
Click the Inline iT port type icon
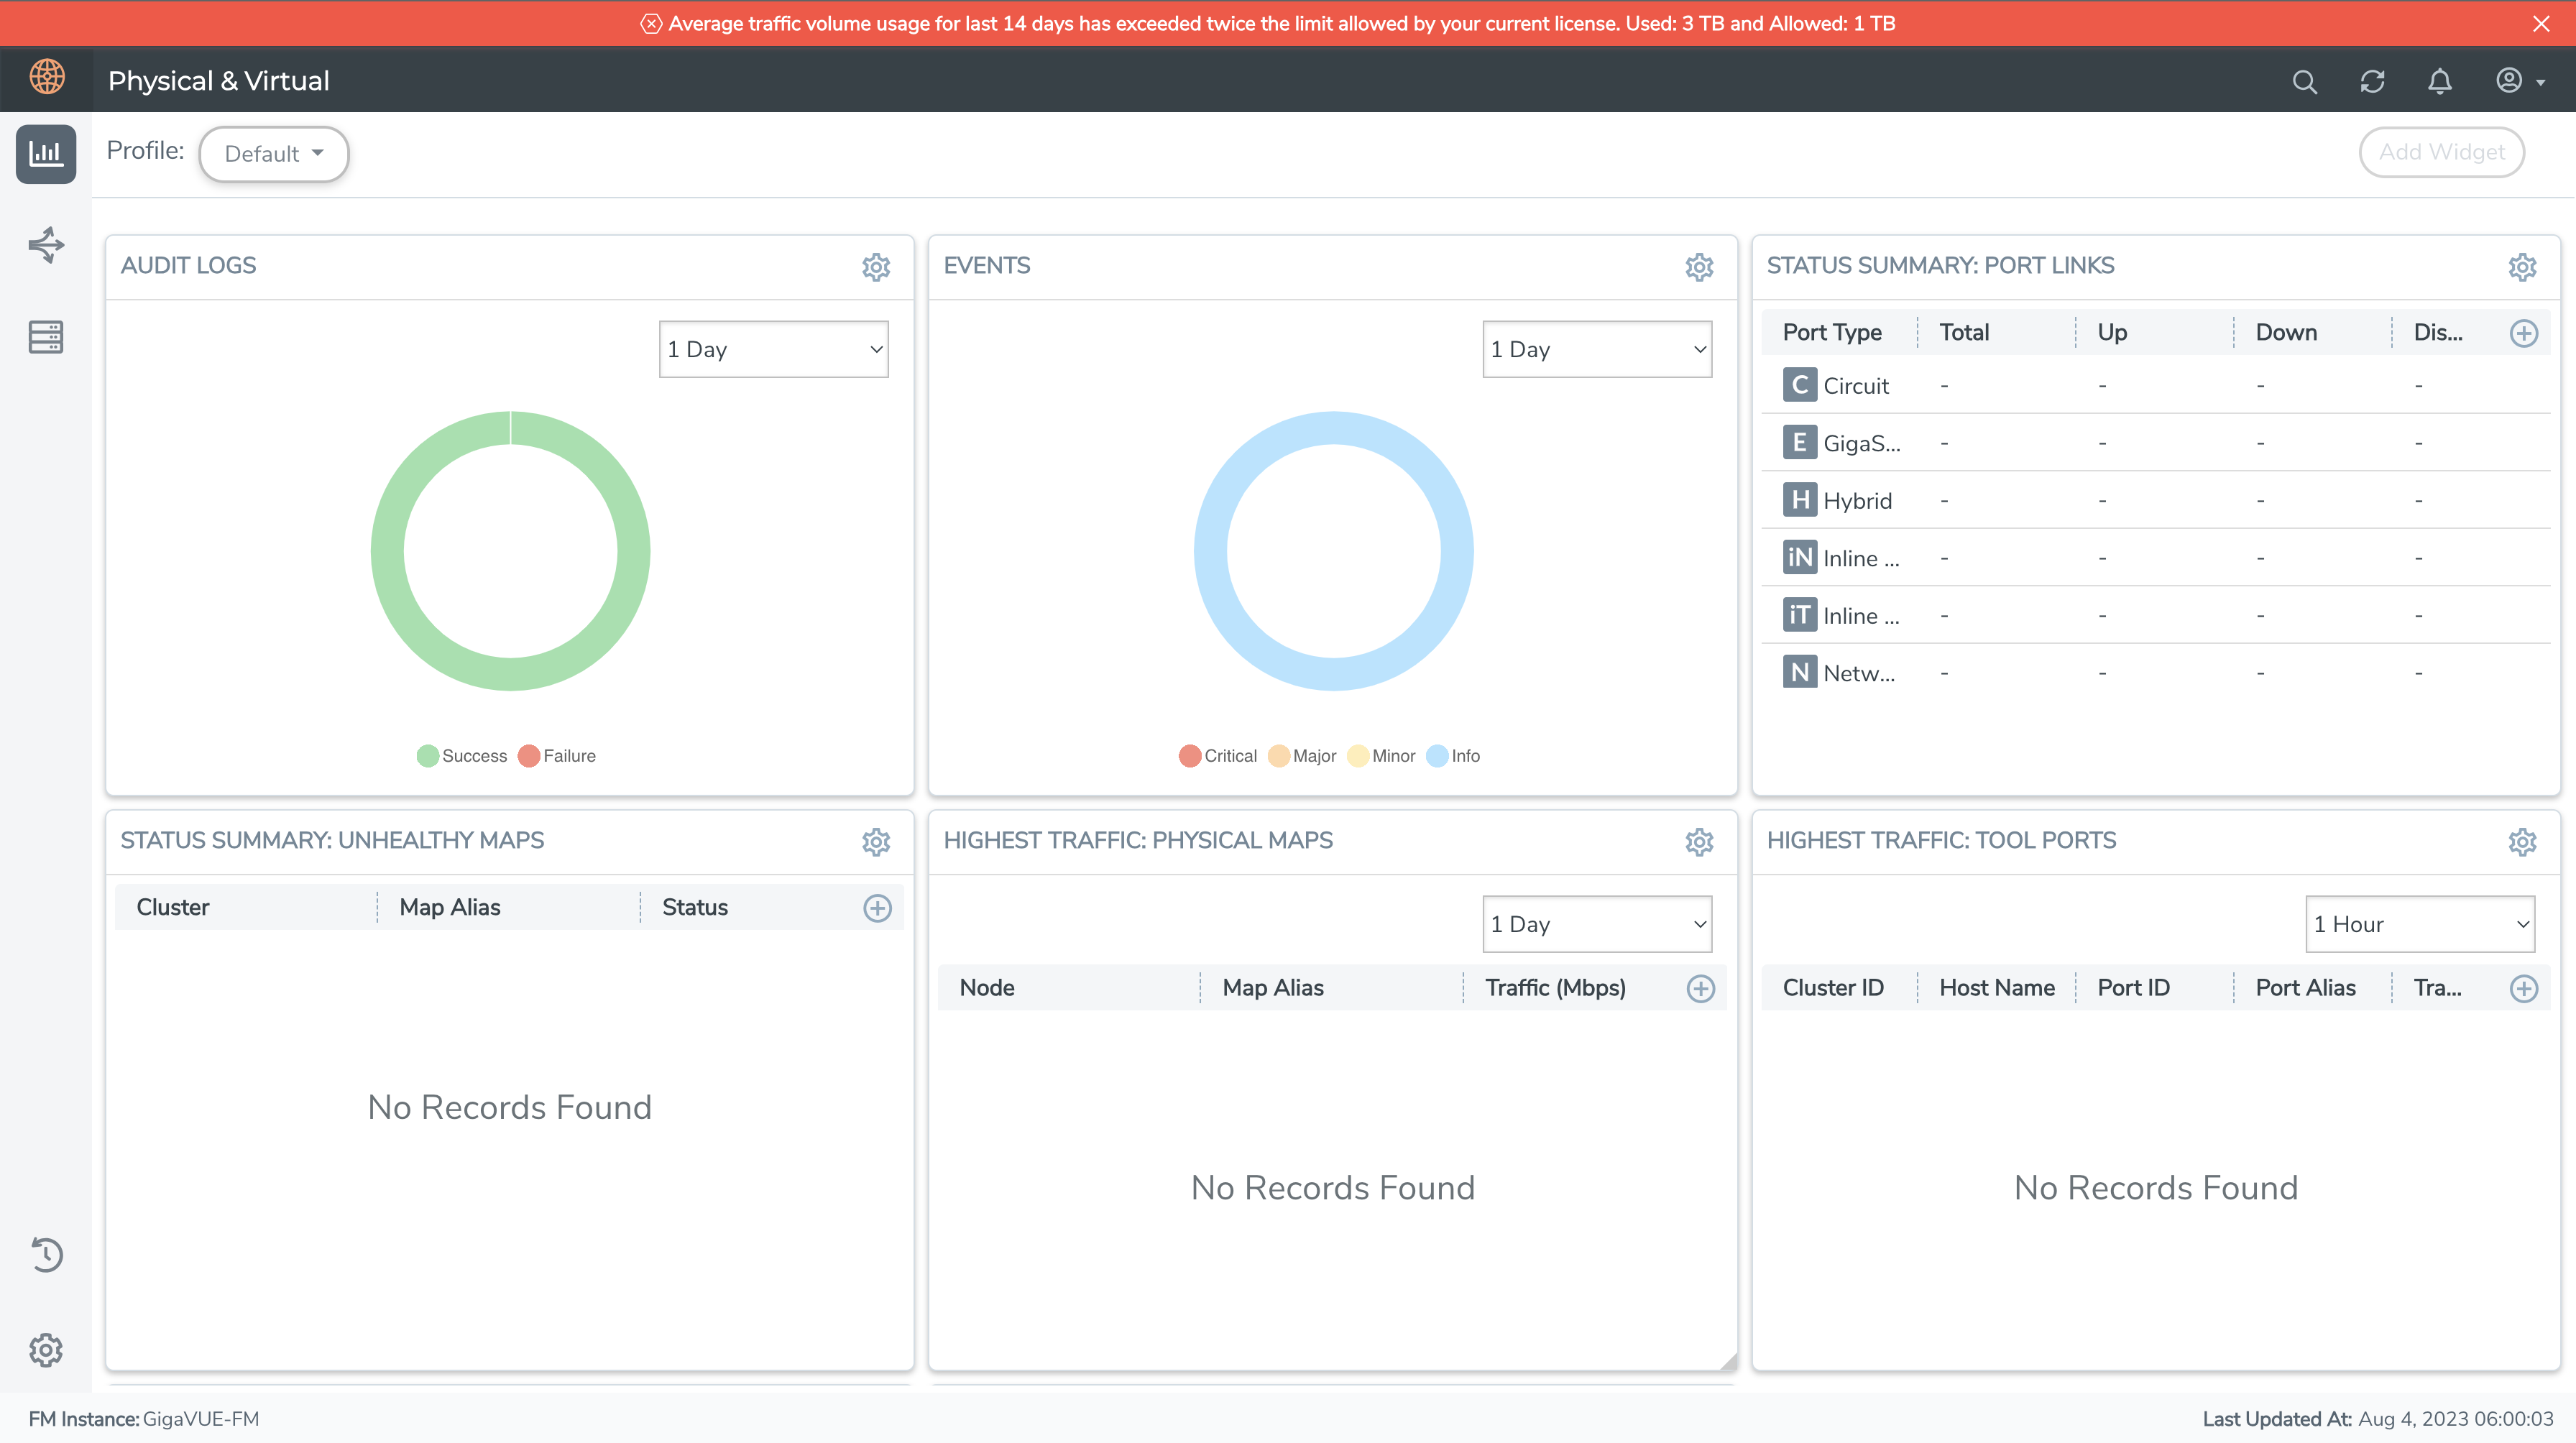(1799, 615)
